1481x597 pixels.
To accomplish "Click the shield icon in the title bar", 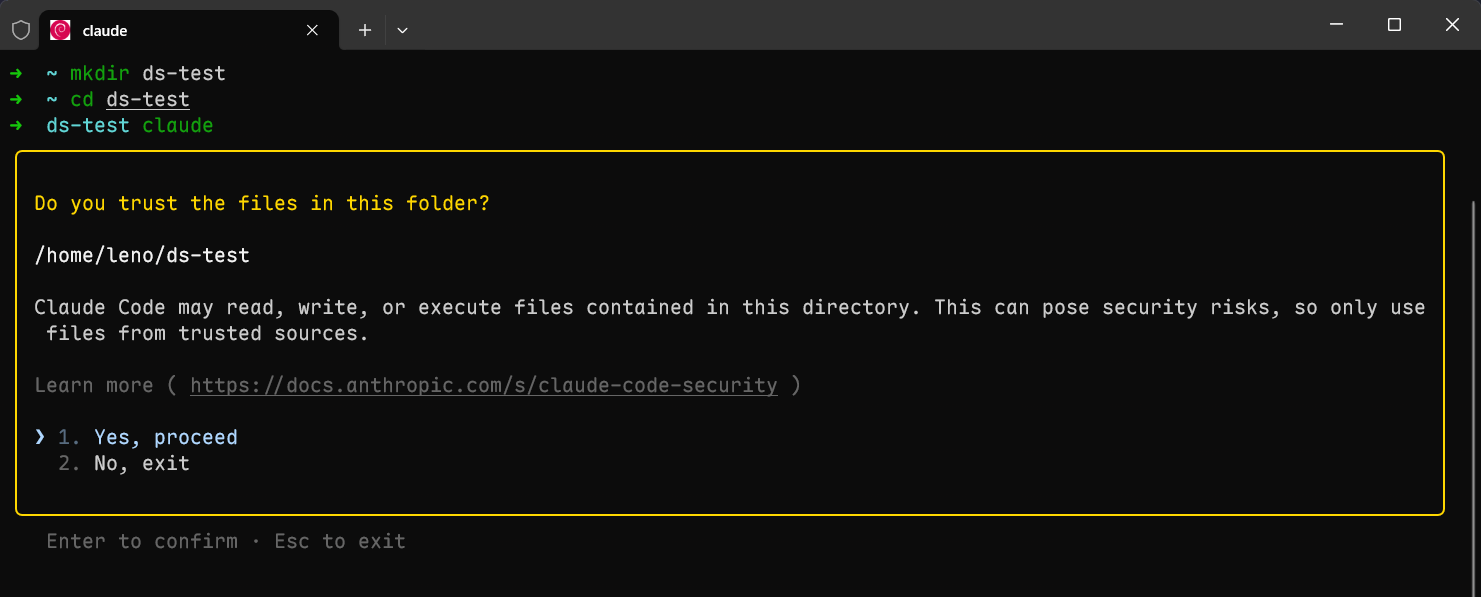I will 20,30.
